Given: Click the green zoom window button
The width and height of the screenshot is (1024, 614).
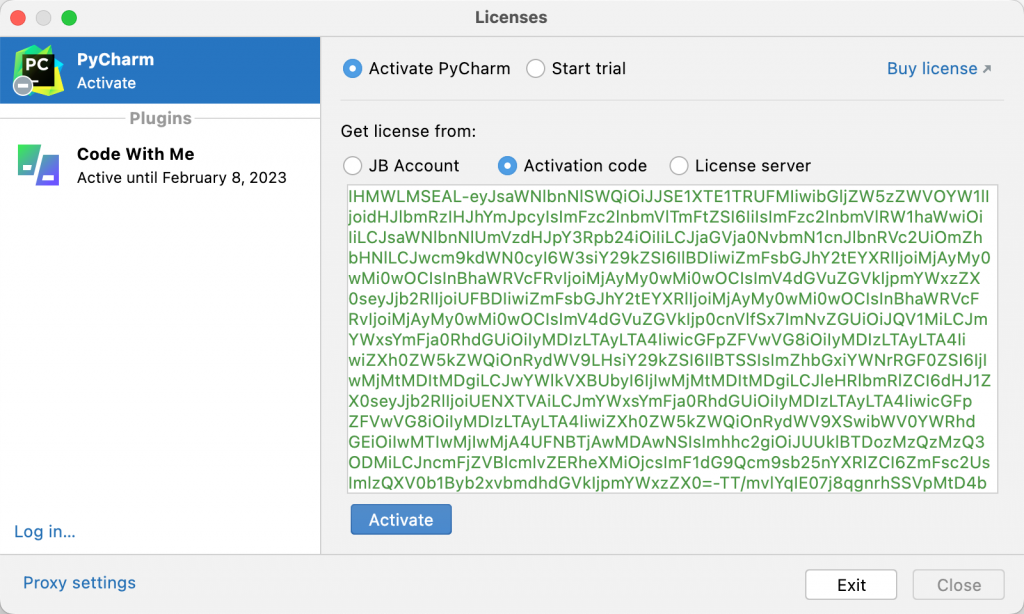Looking at the screenshot, I should tap(69, 18).
